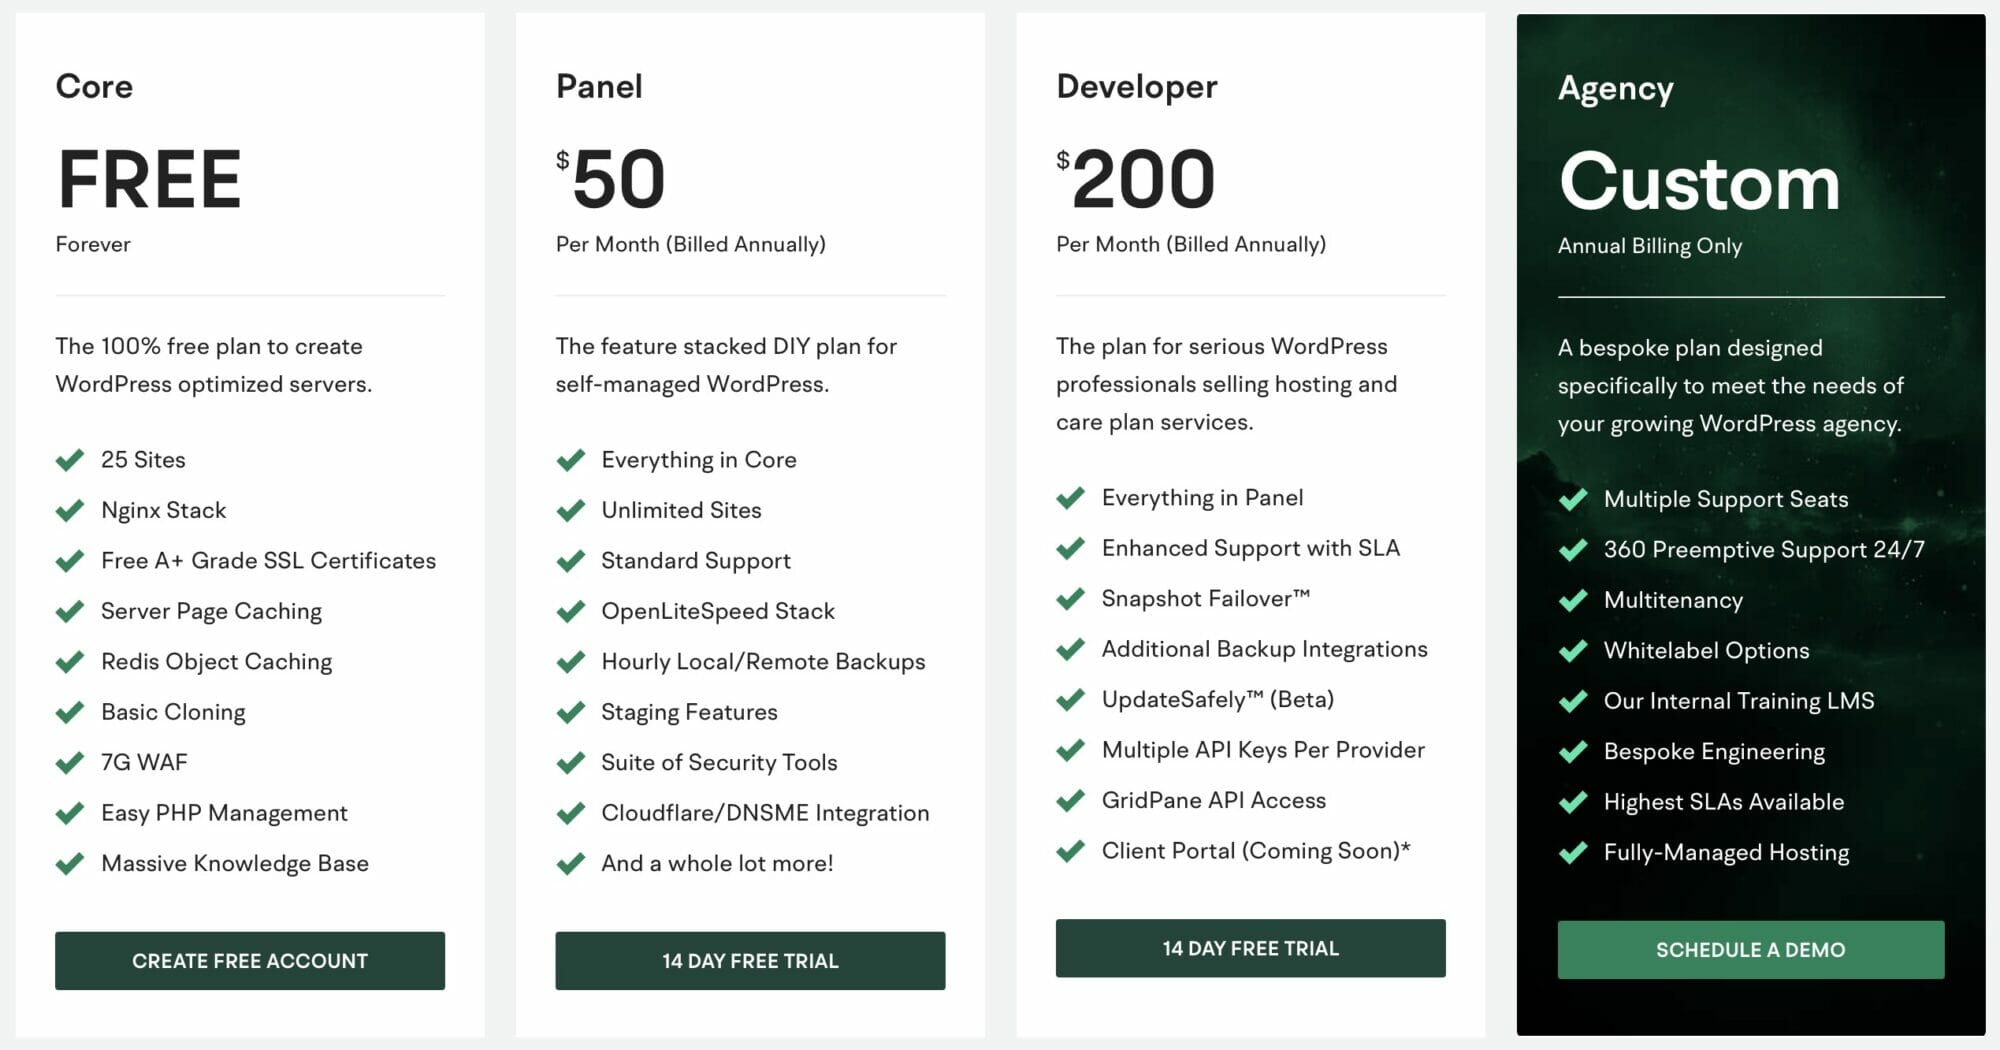The width and height of the screenshot is (2000, 1050).
Task: Click Schedule A Demo button
Action: 1751,950
